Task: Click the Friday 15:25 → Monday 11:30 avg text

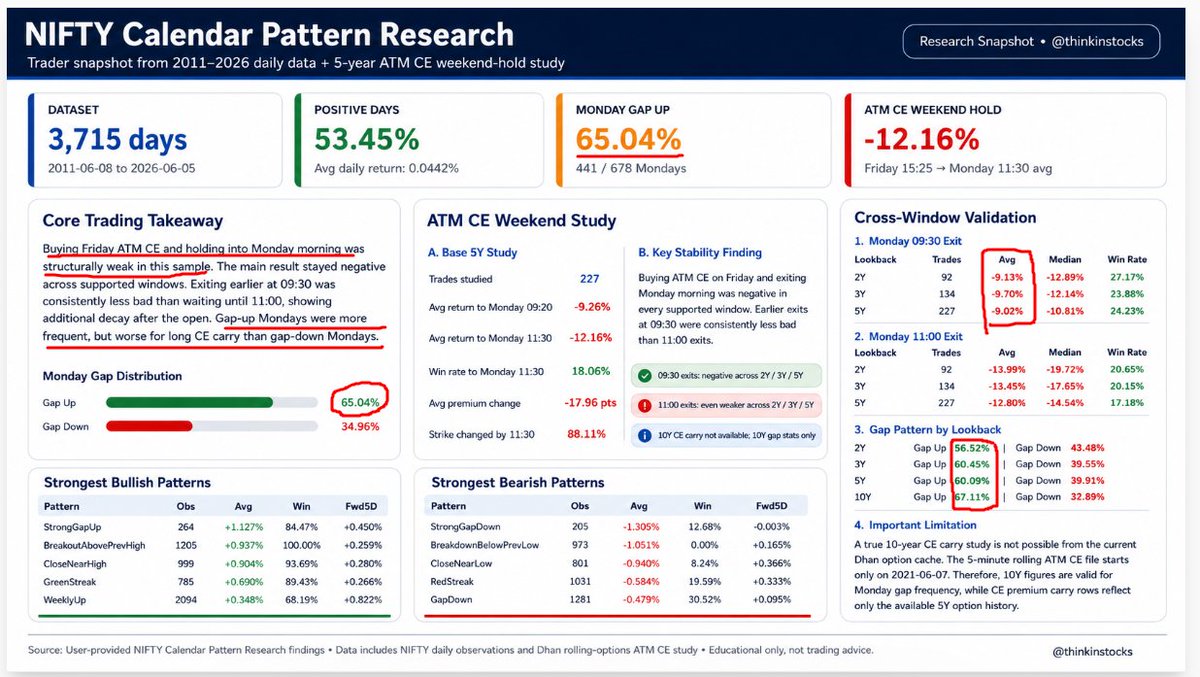Action: pos(958,168)
